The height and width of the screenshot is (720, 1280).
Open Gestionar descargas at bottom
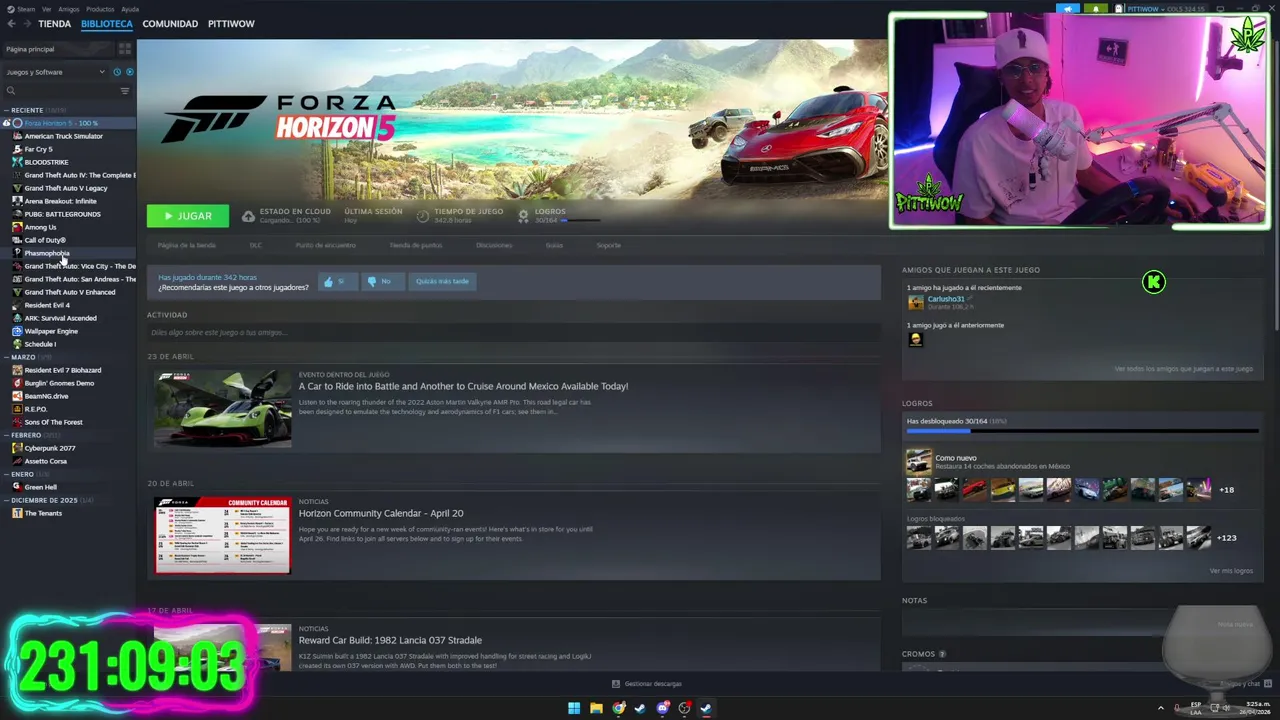tap(646, 684)
